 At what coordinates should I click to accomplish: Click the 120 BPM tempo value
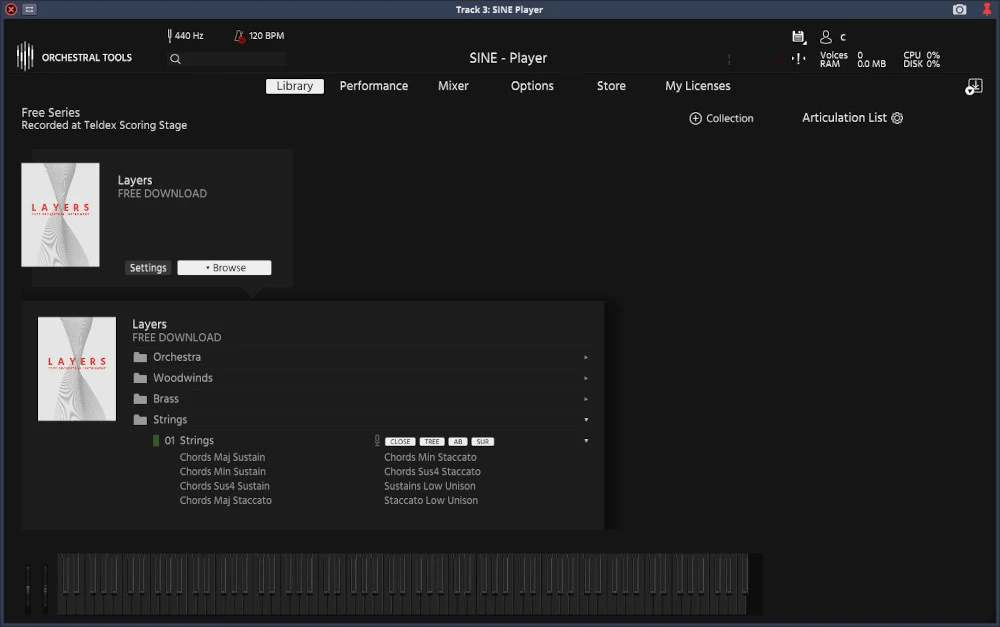click(267, 36)
